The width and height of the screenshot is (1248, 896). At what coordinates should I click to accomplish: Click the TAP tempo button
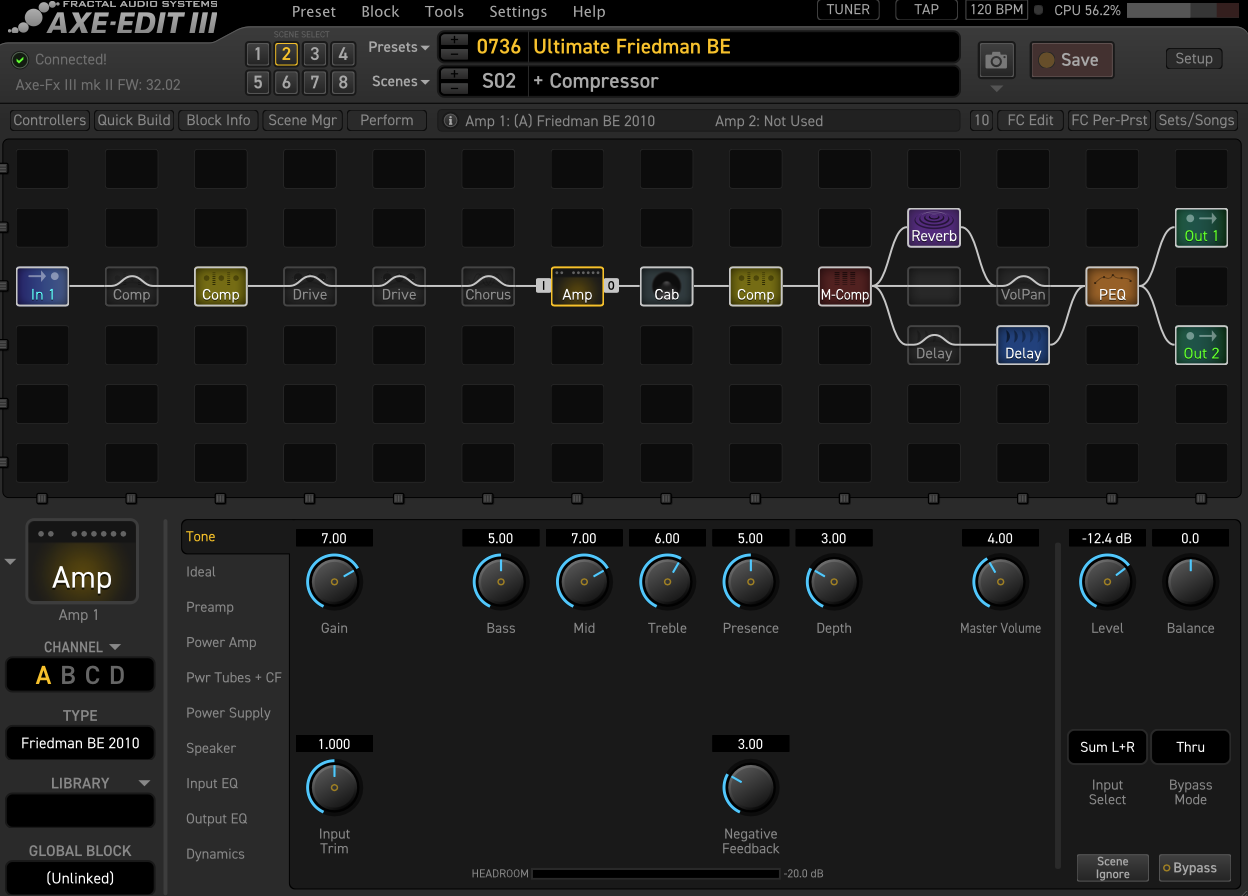coord(927,10)
